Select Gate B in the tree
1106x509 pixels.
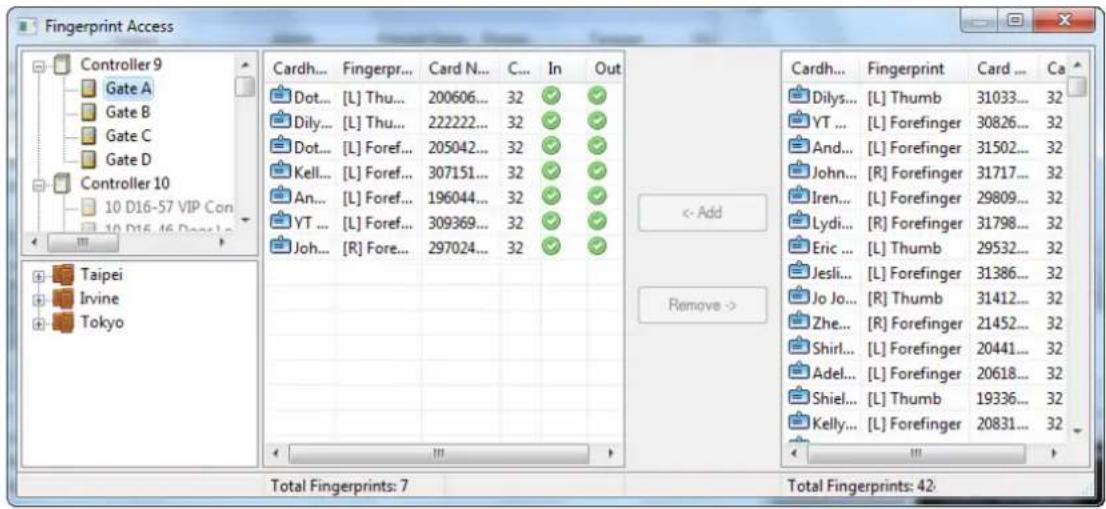pos(128,112)
